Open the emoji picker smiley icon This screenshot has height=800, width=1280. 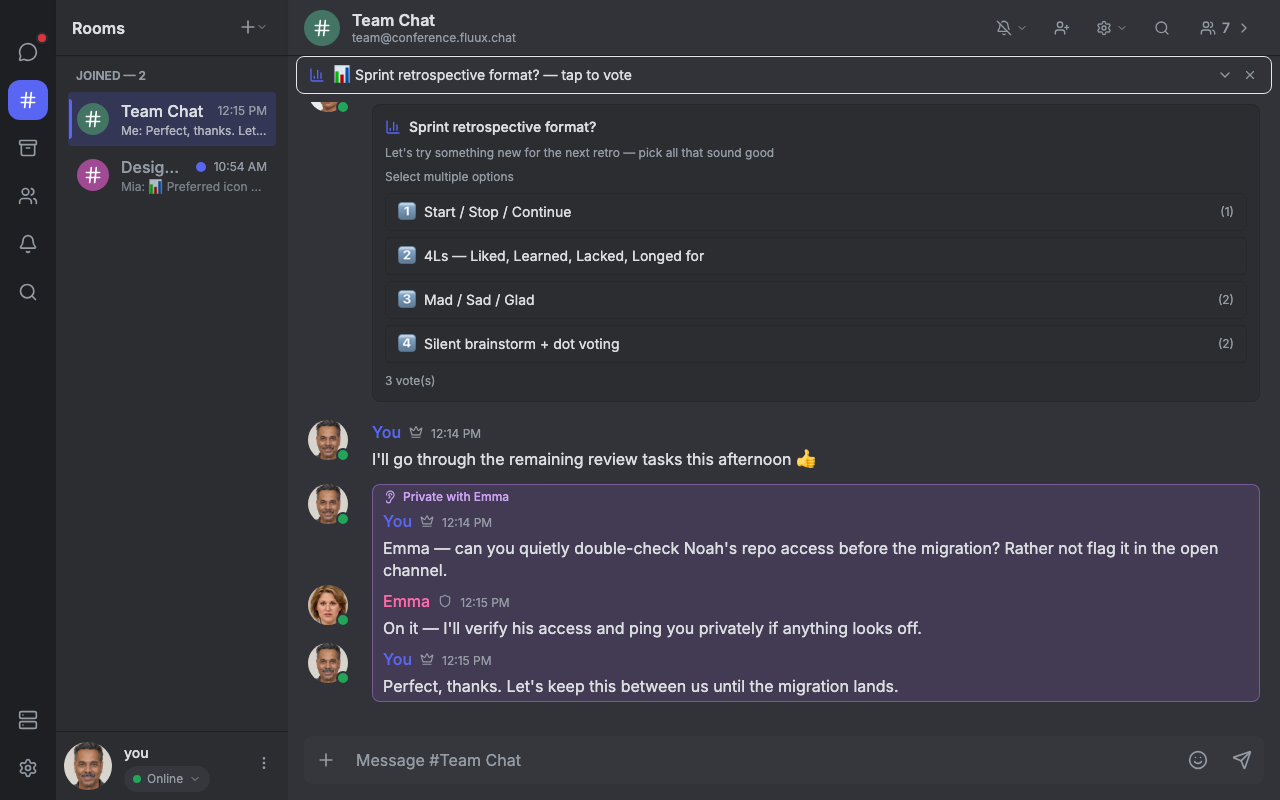(1198, 760)
